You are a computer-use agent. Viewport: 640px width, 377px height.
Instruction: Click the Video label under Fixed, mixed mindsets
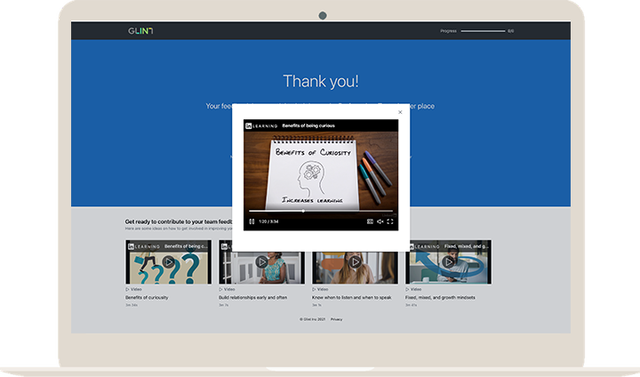[x=413, y=289]
